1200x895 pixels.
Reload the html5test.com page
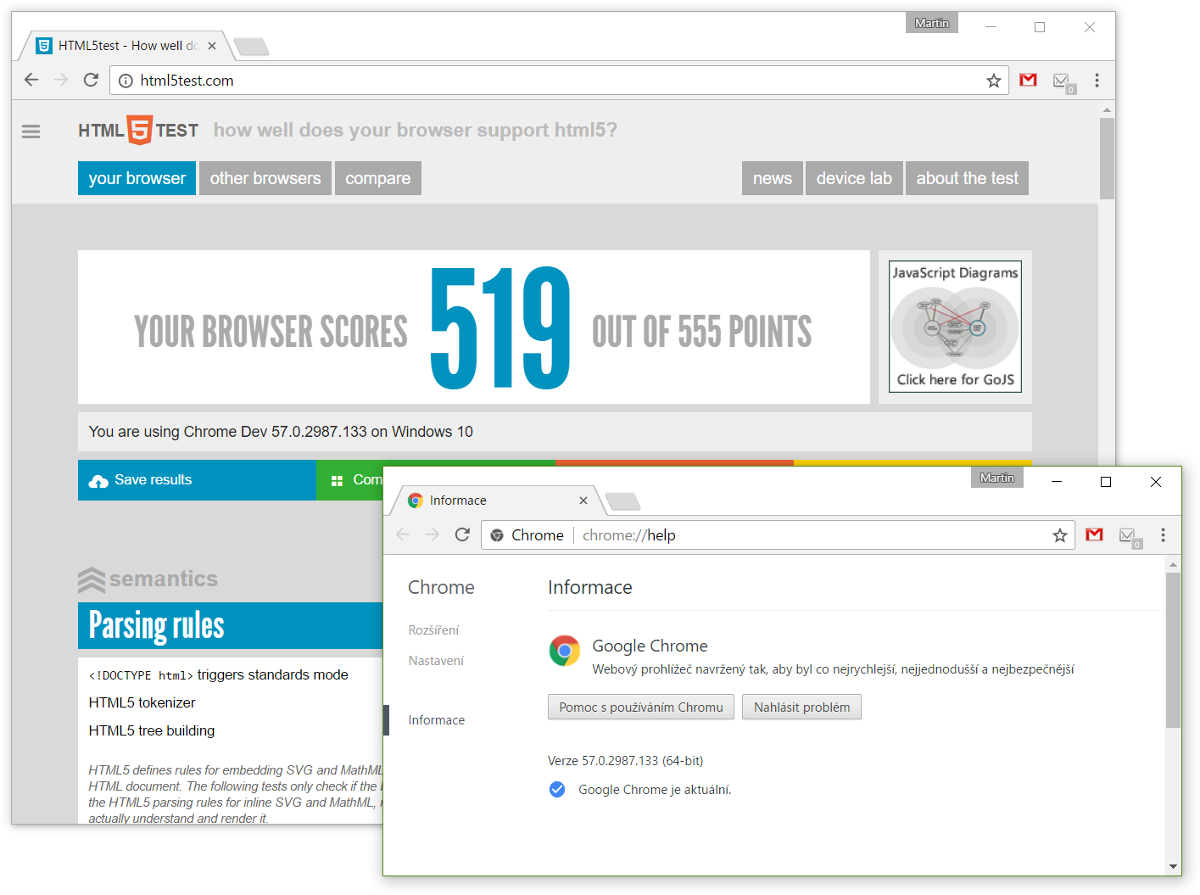91,80
